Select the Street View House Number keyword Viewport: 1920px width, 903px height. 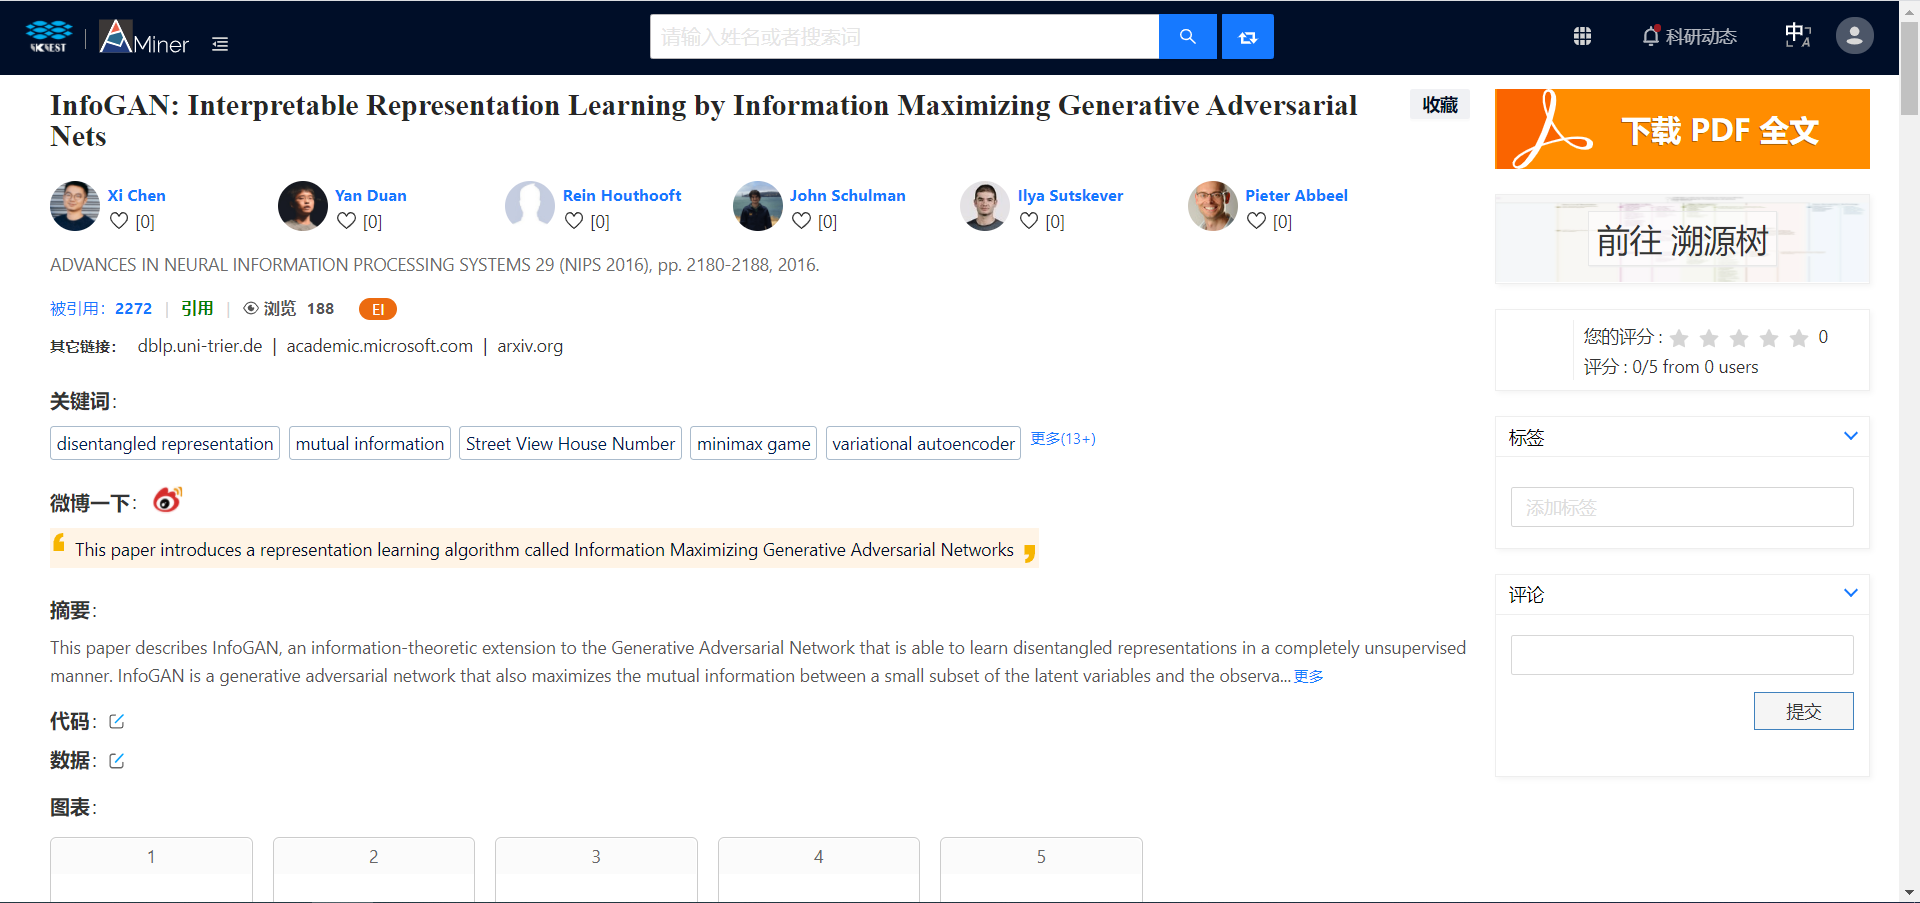coord(570,444)
